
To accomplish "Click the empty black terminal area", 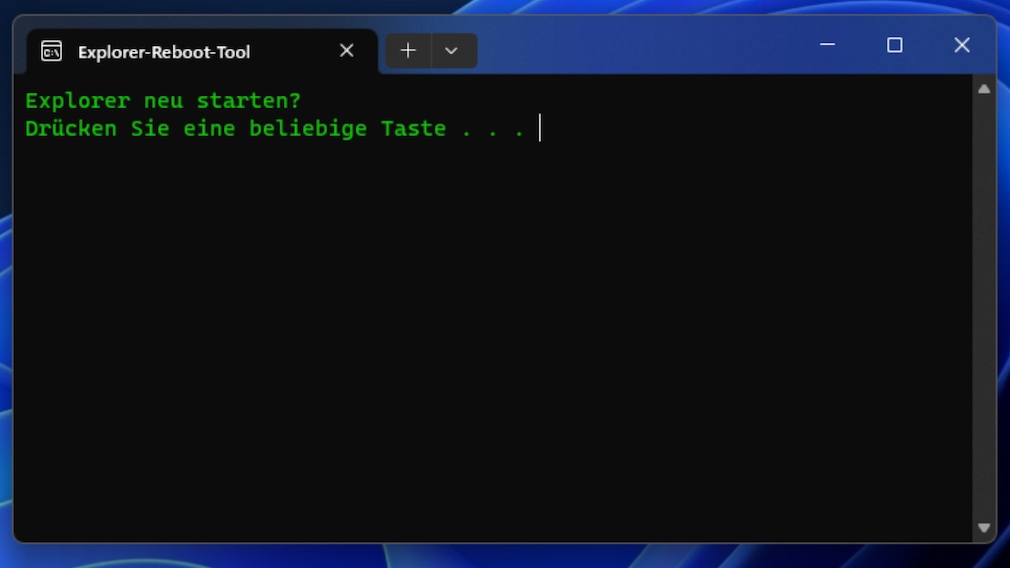I will click(490, 340).
